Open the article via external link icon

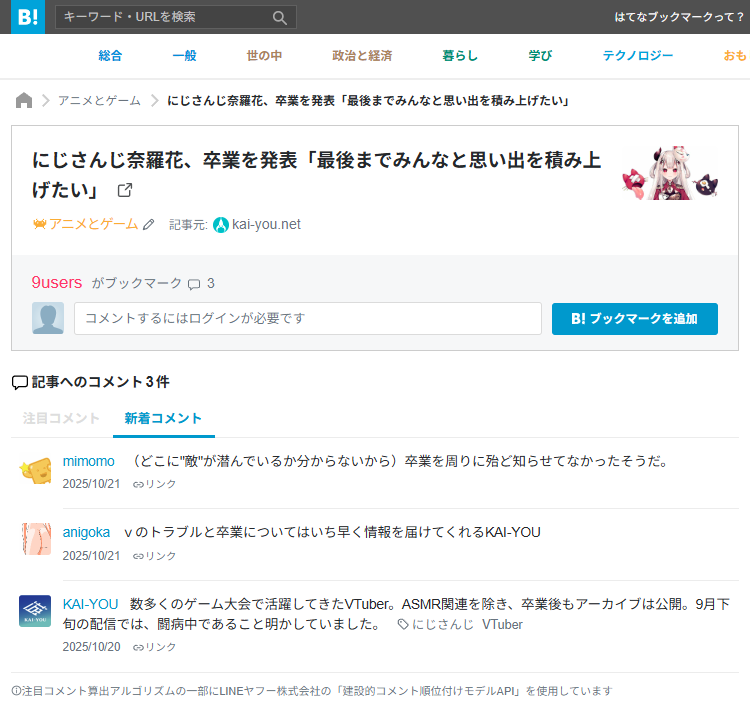(x=125, y=190)
